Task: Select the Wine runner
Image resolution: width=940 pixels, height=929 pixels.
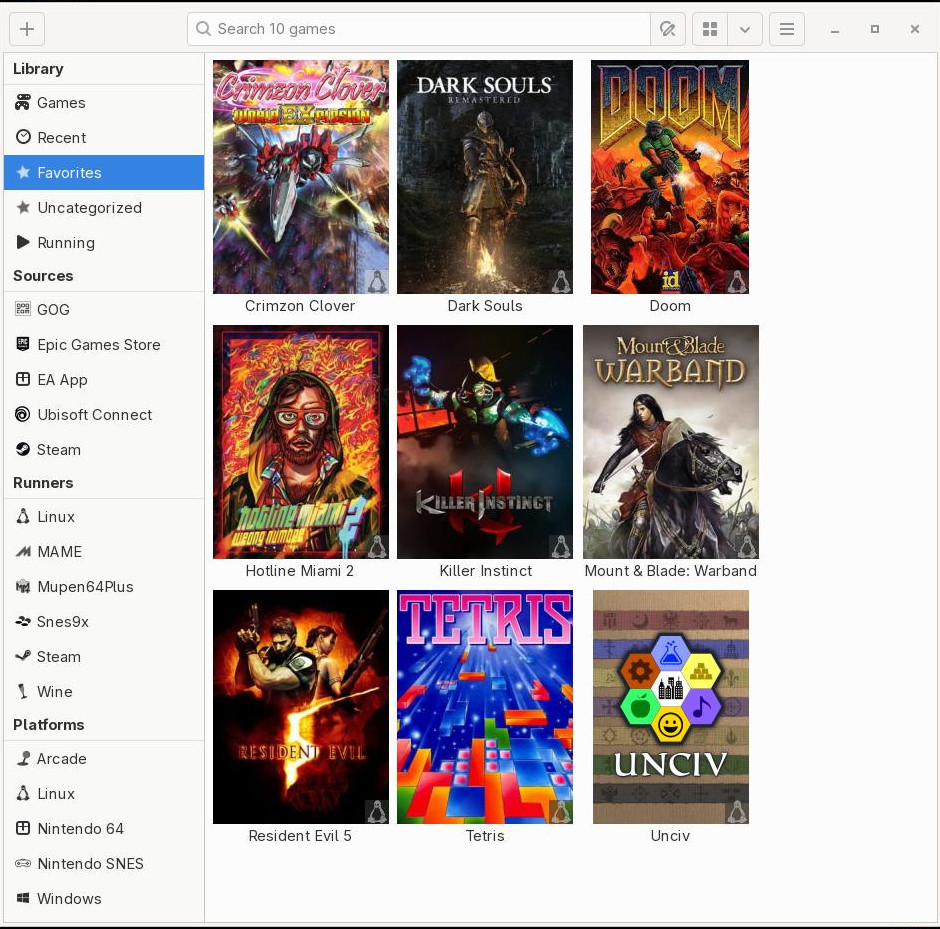Action: point(104,691)
